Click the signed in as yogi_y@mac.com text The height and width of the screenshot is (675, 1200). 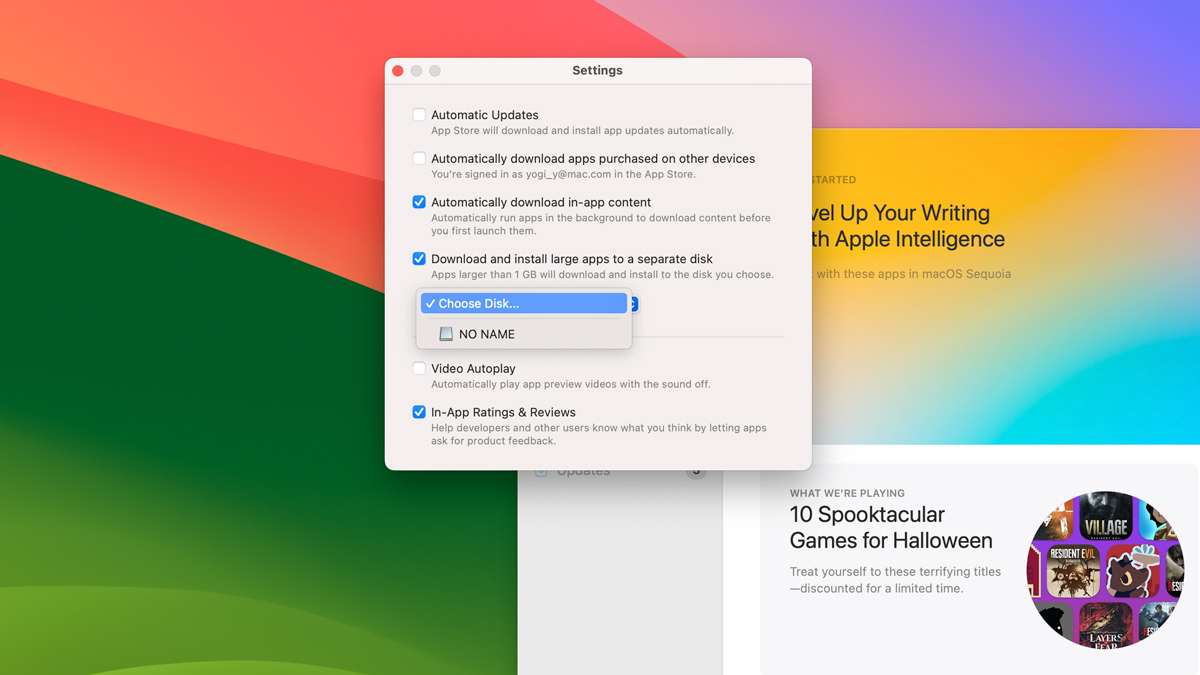click(563, 174)
